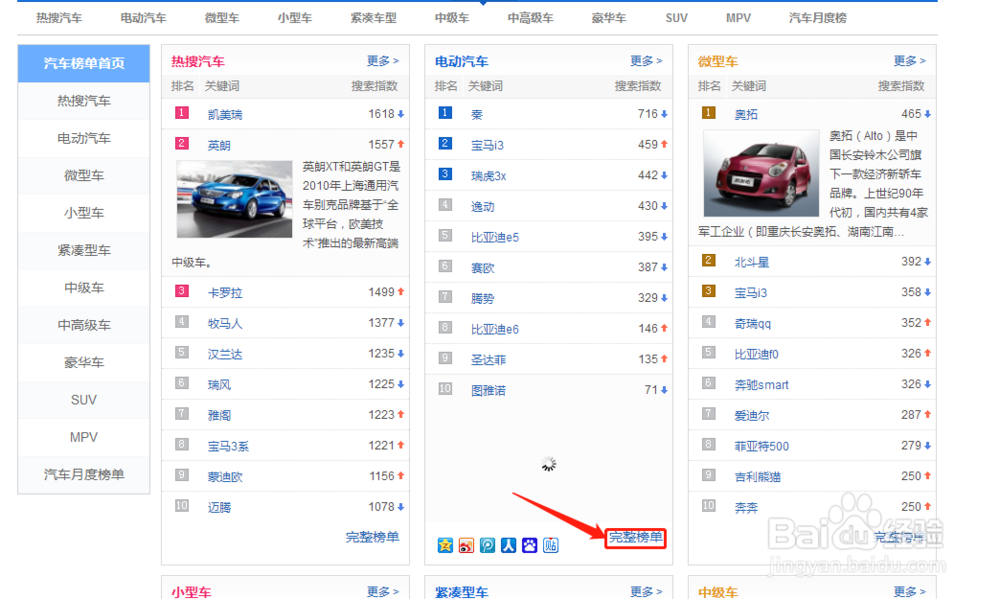
Task: Open the 图雅诺 keyword link
Action: tap(489, 390)
